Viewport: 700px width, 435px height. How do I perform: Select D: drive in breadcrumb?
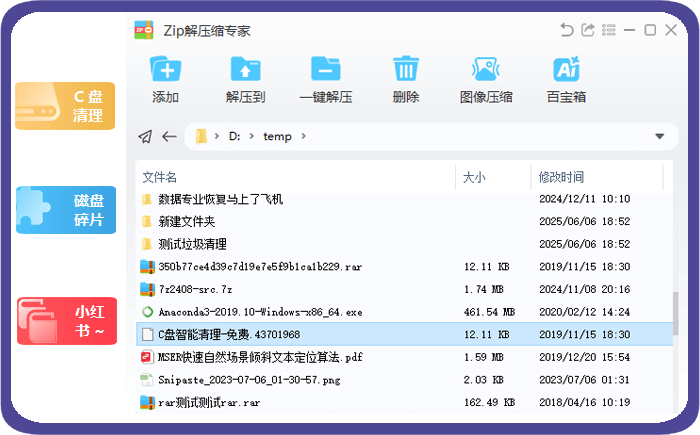(234, 136)
